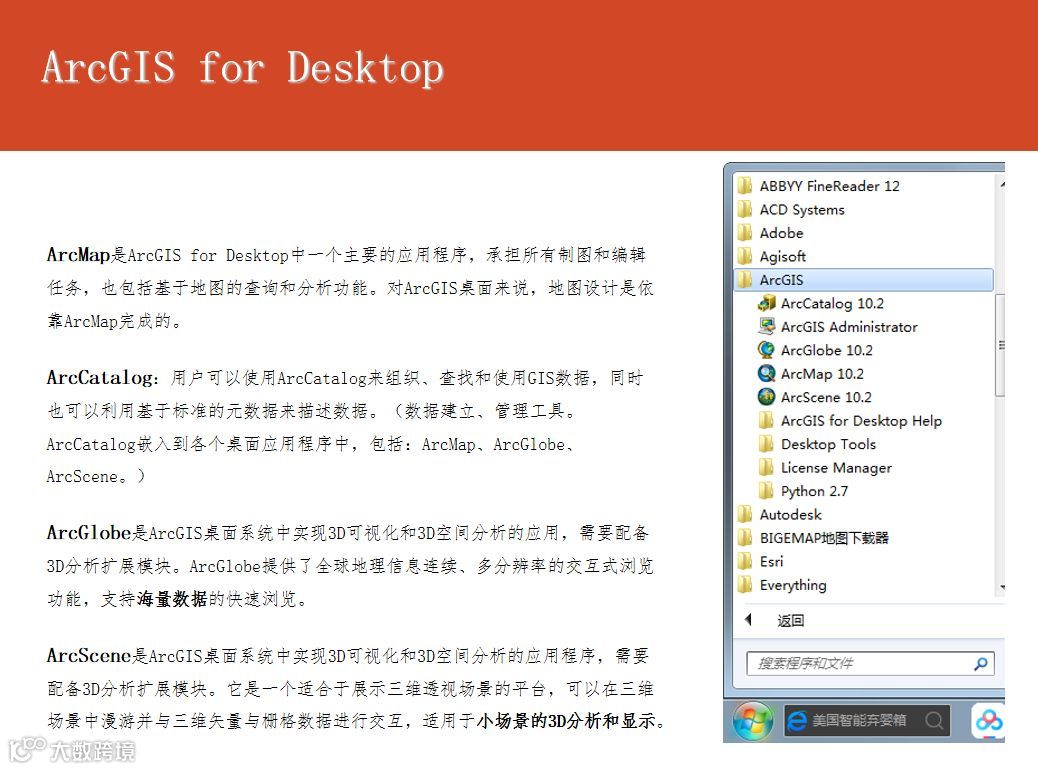Screen dimensions: 1038x770
Task: Open ArcGIS Administrator in the Start menu
Action: pyautogui.click(x=837, y=326)
